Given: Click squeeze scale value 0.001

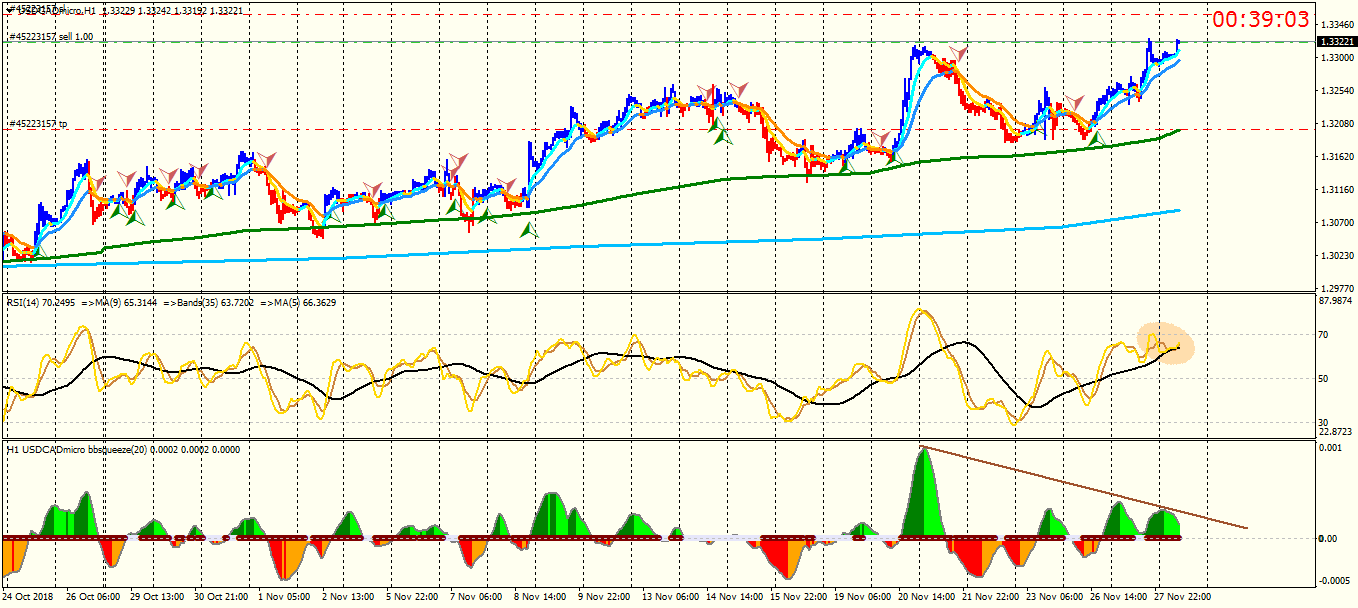Looking at the screenshot, I should pyautogui.click(x=1332, y=448).
